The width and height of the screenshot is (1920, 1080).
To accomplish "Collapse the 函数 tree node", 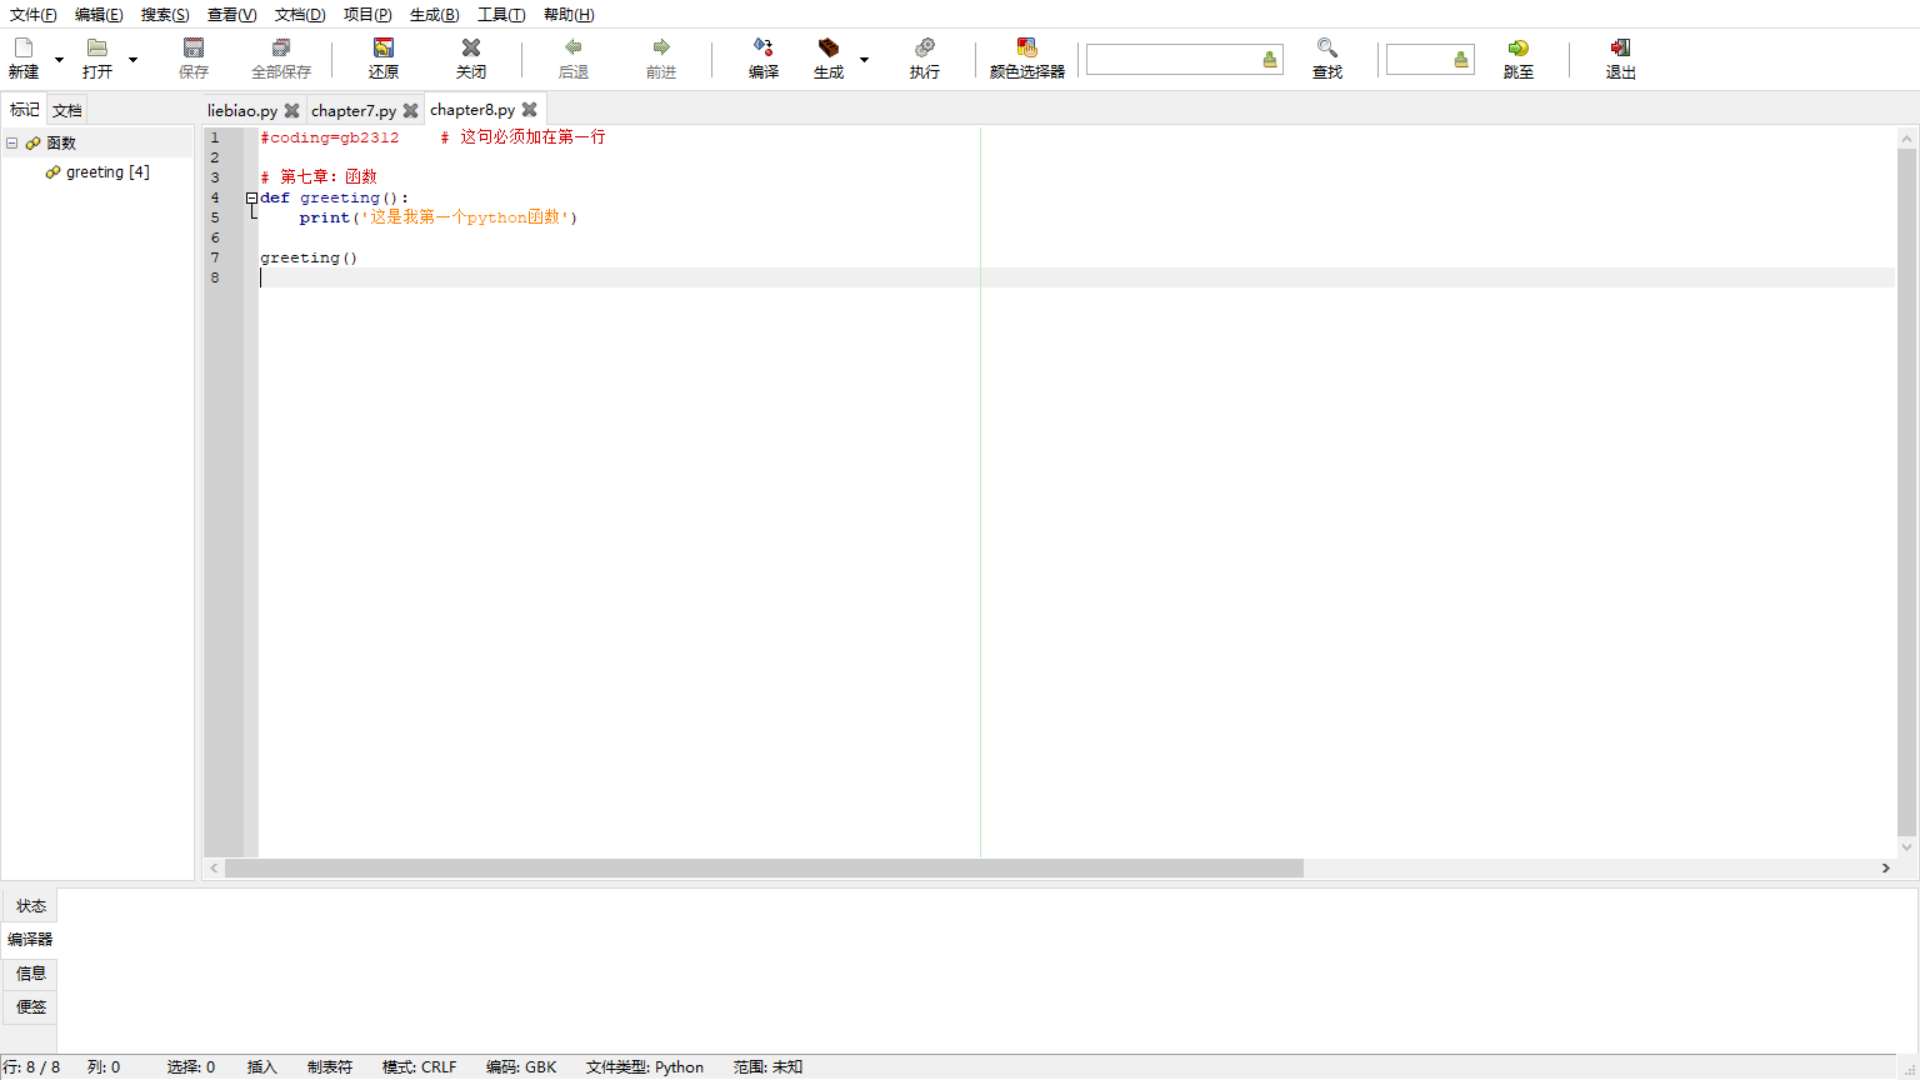I will (x=12, y=143).
